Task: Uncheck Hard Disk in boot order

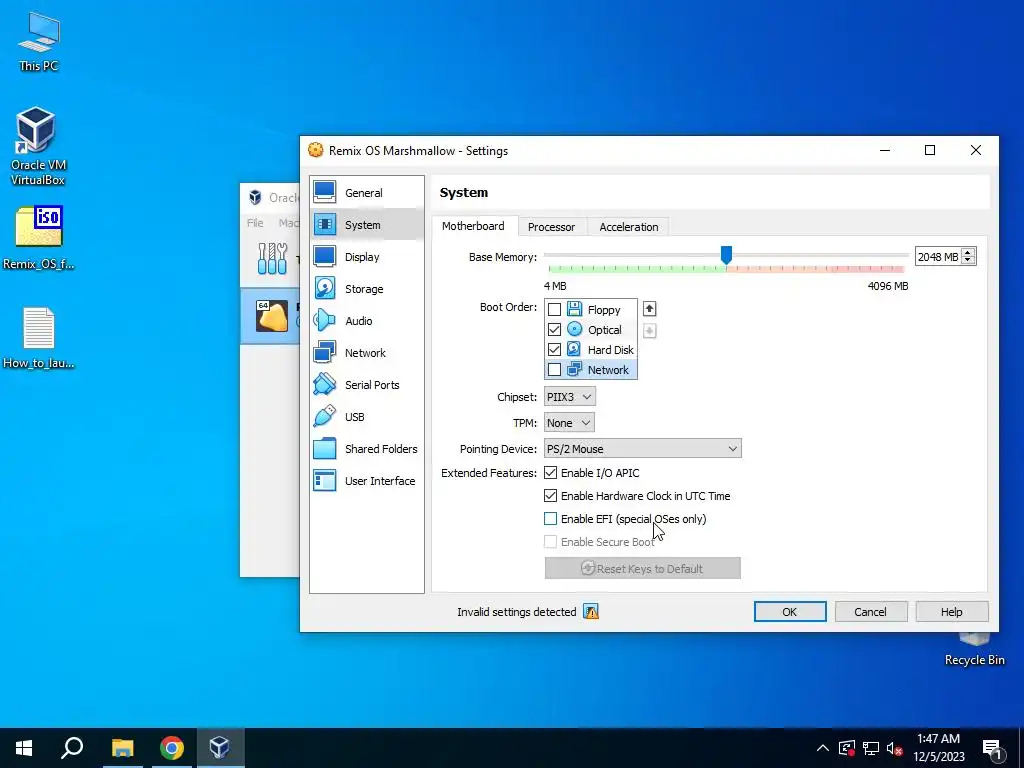Action: [554, 349]
